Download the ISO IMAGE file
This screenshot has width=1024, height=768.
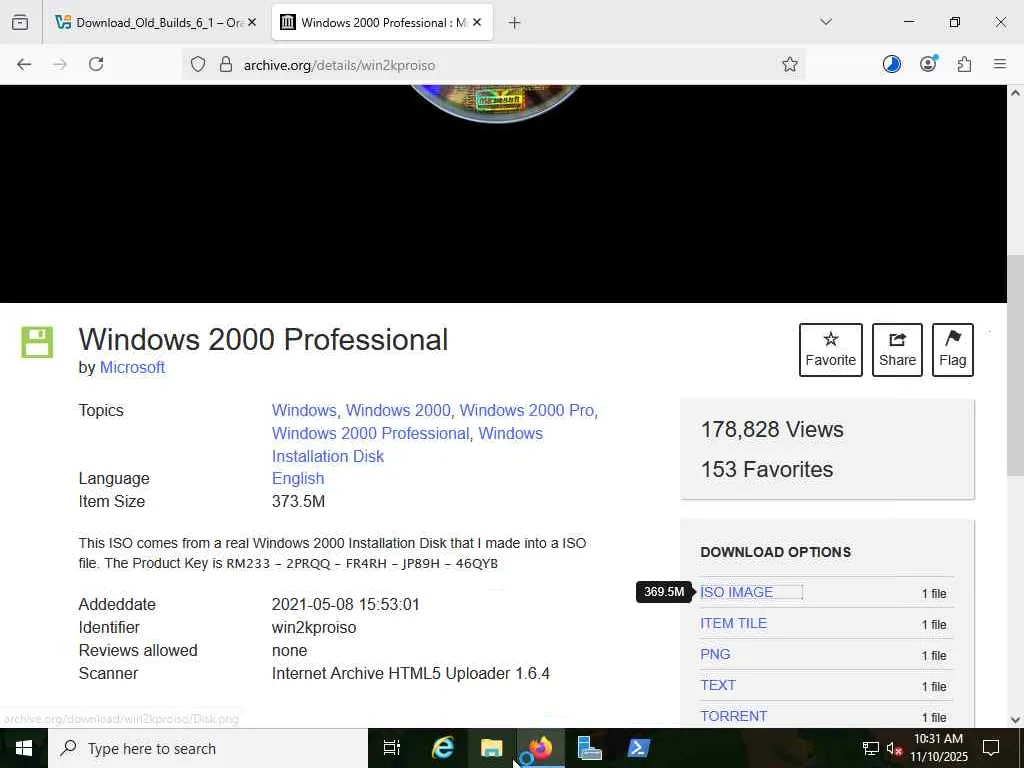(737, 592)
